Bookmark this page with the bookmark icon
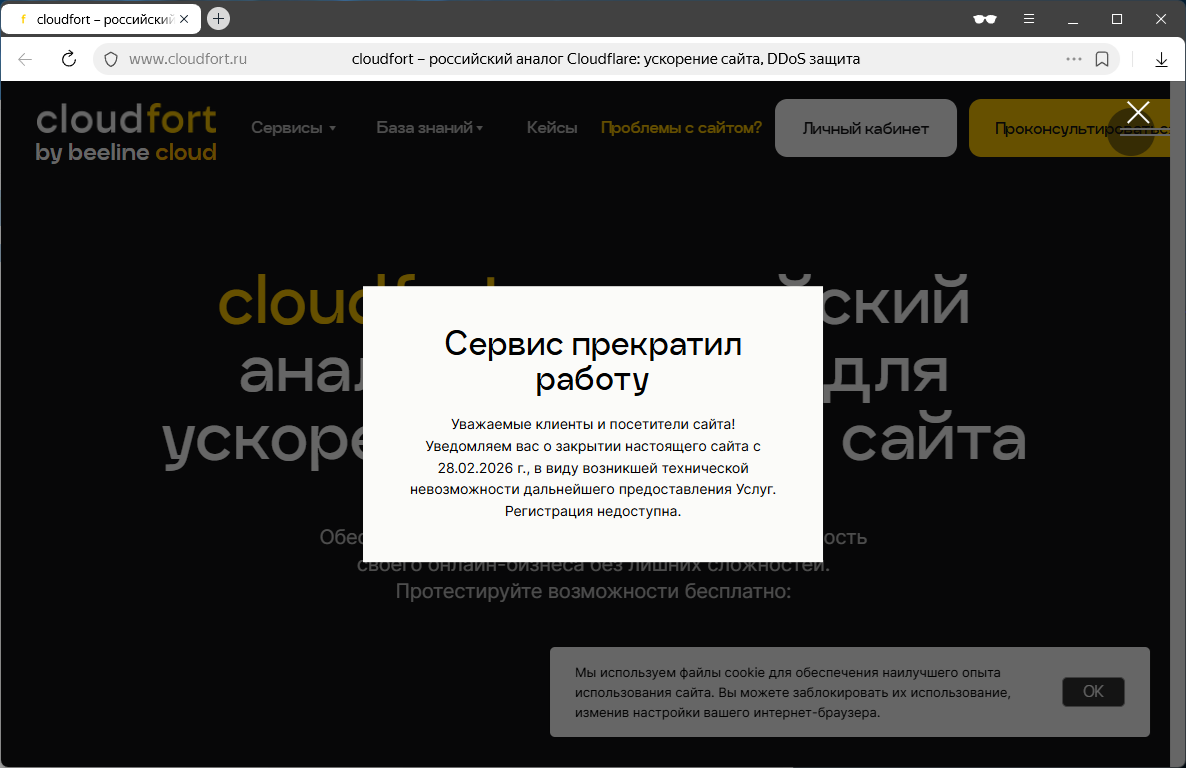Image resolution: width=1186 pixels, height=768 pixels. point(1102,59)
